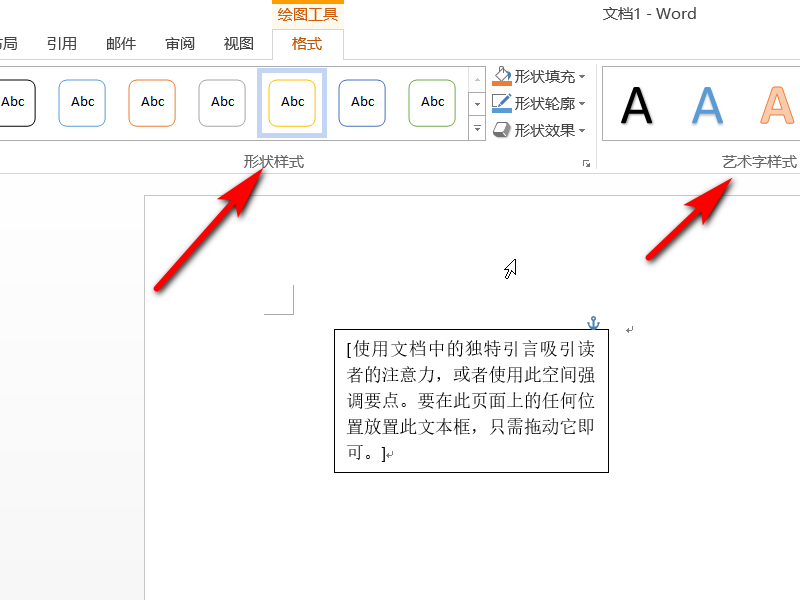The width and height of the screenshot is (800, 600).
Task: Click the up arrow of the shape styles gallery
Action: pos(477,80)
